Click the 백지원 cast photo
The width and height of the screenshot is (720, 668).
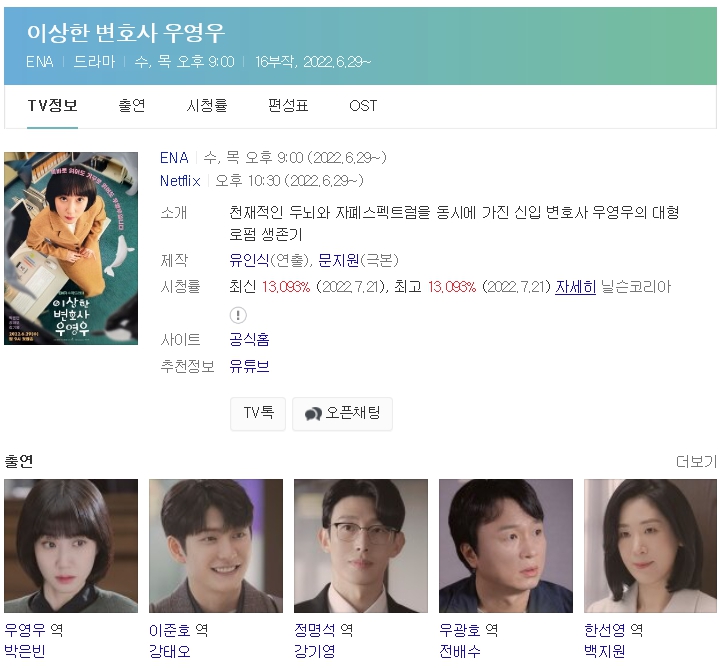click(x=650, y=546)
